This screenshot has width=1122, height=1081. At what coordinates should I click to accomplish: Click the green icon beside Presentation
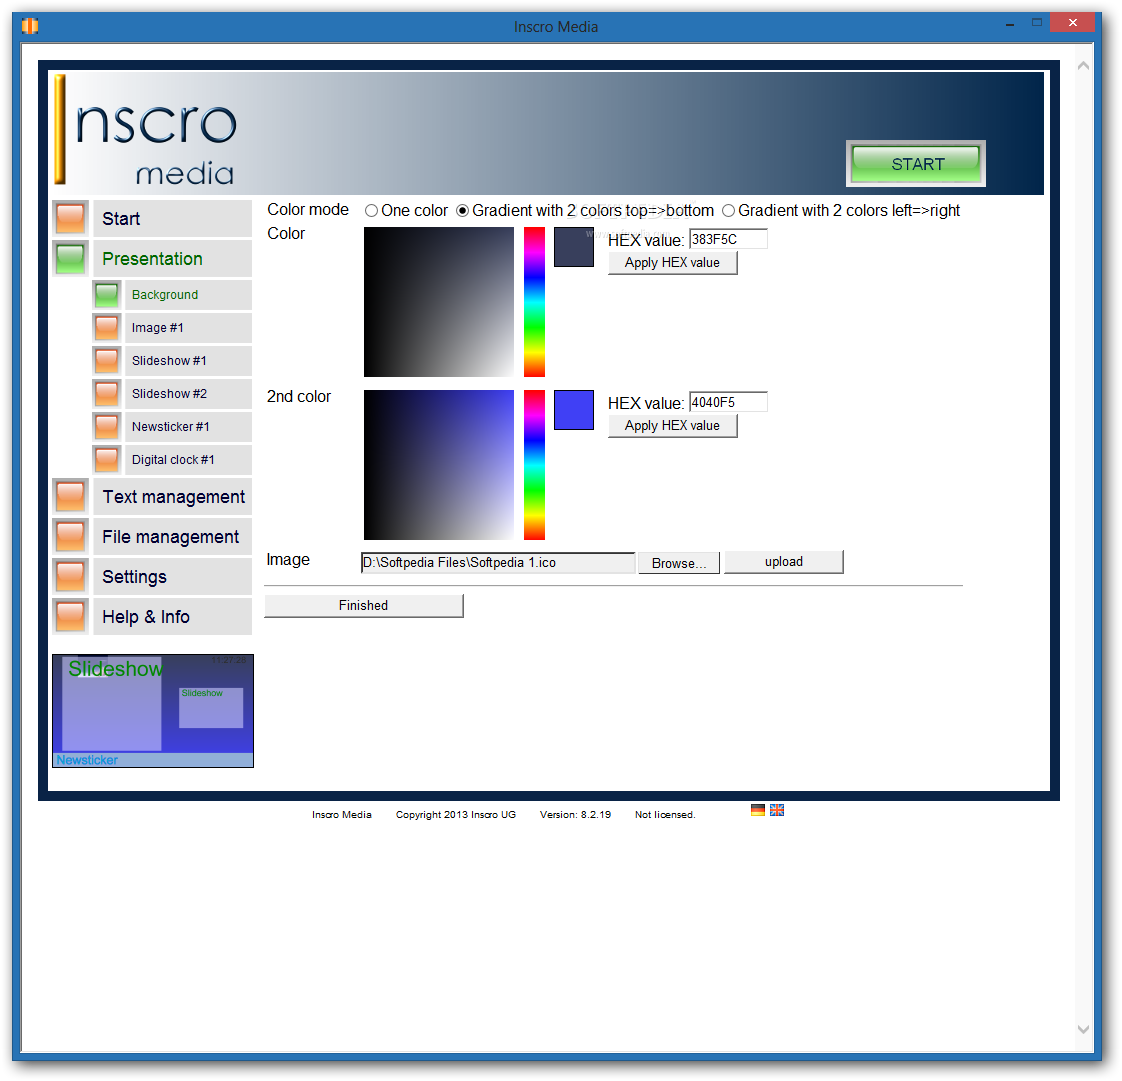coord(70,258)
